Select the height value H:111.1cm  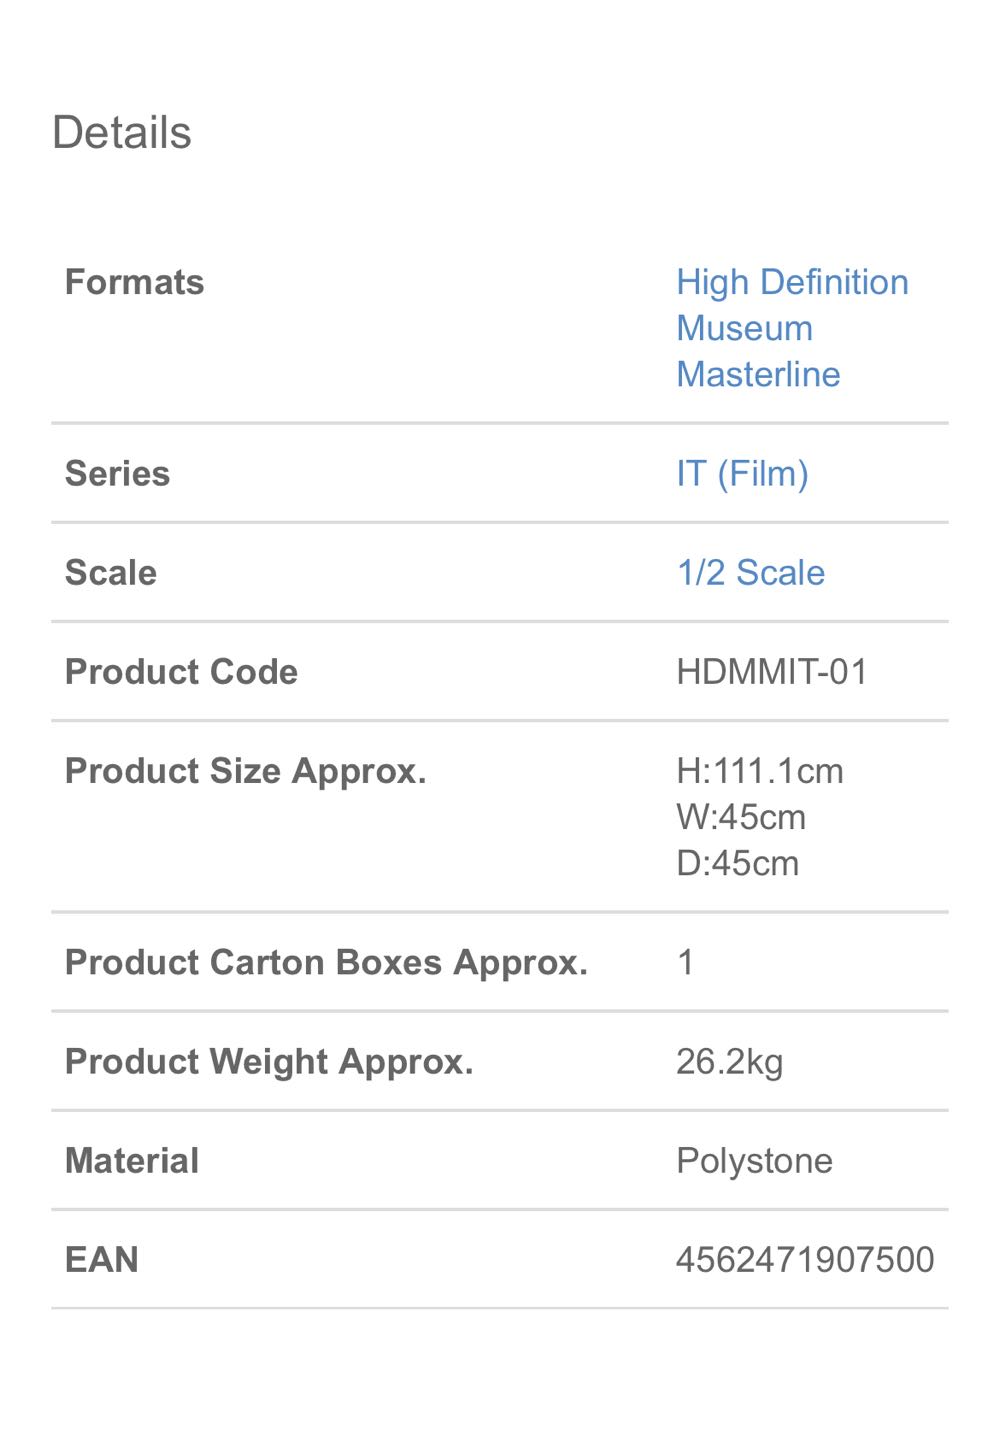click(x=761, y=771)
